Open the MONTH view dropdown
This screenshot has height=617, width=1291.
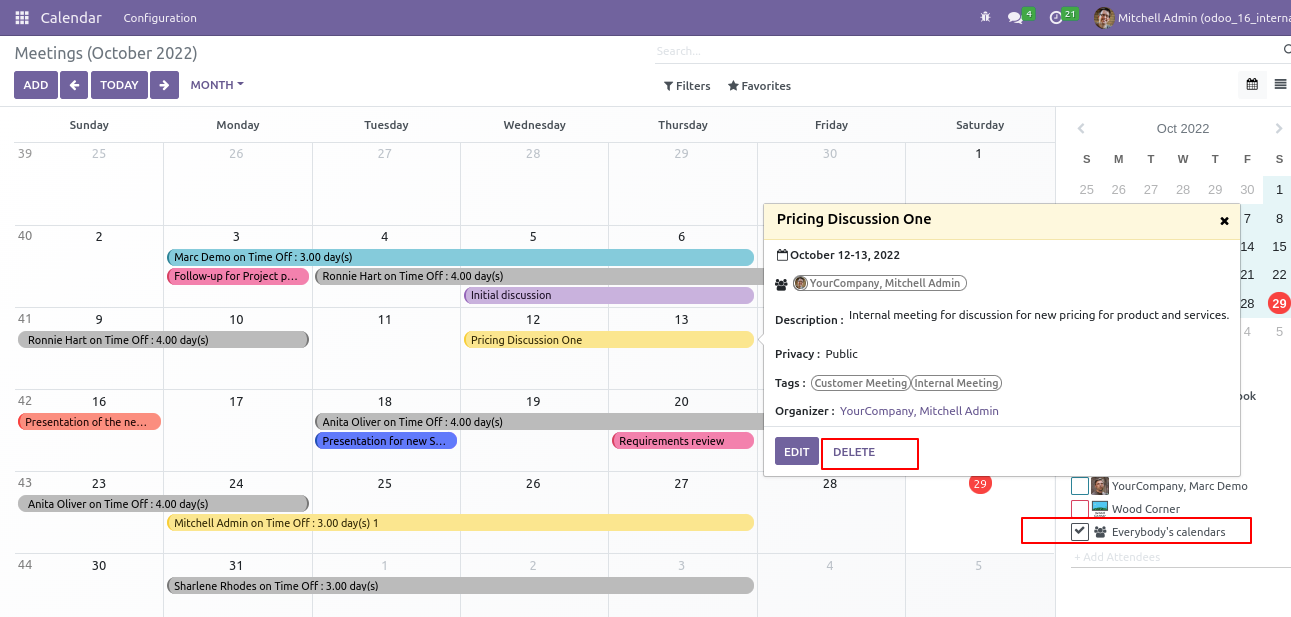coord(216,84)
